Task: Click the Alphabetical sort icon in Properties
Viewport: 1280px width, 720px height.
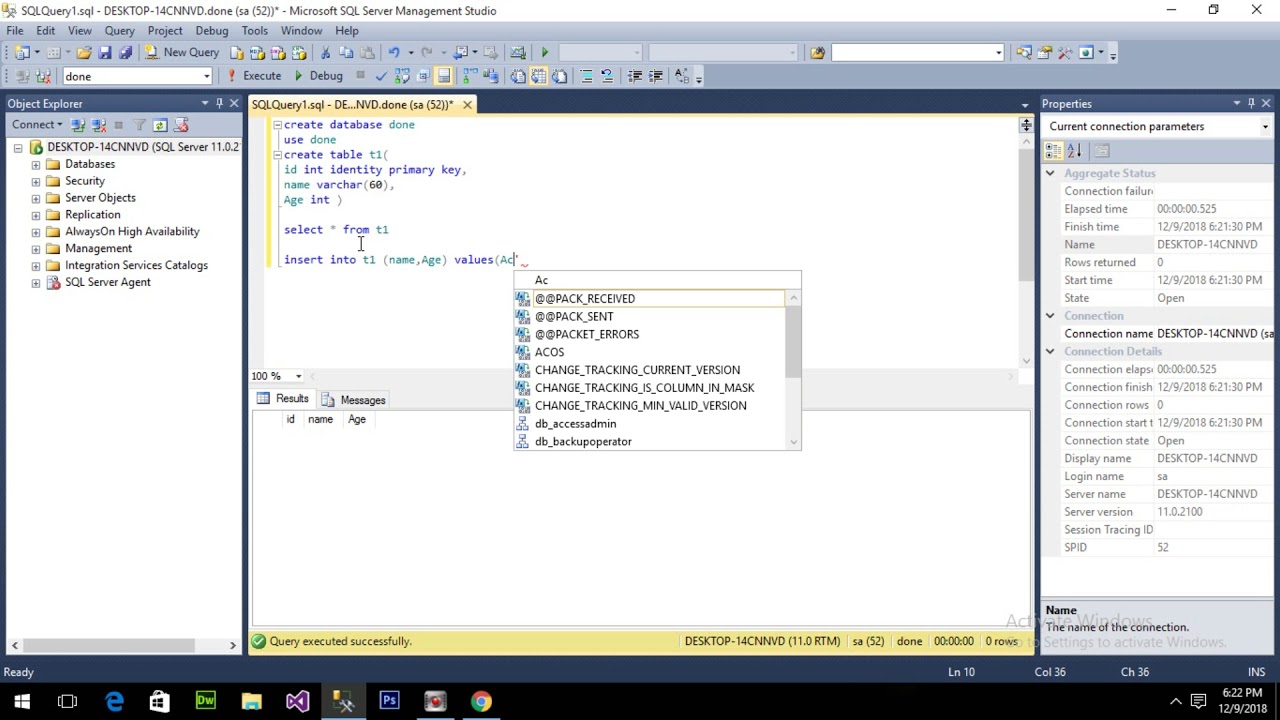Action: click(x=1074, y=151)
